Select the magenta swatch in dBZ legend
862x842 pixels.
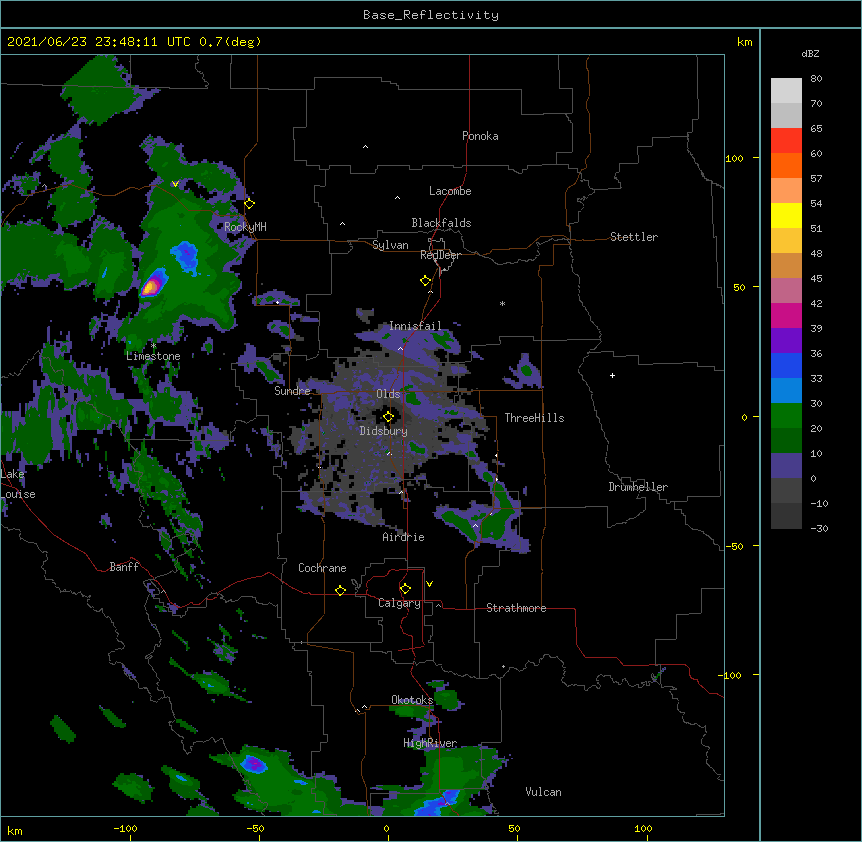click(786, 315)
